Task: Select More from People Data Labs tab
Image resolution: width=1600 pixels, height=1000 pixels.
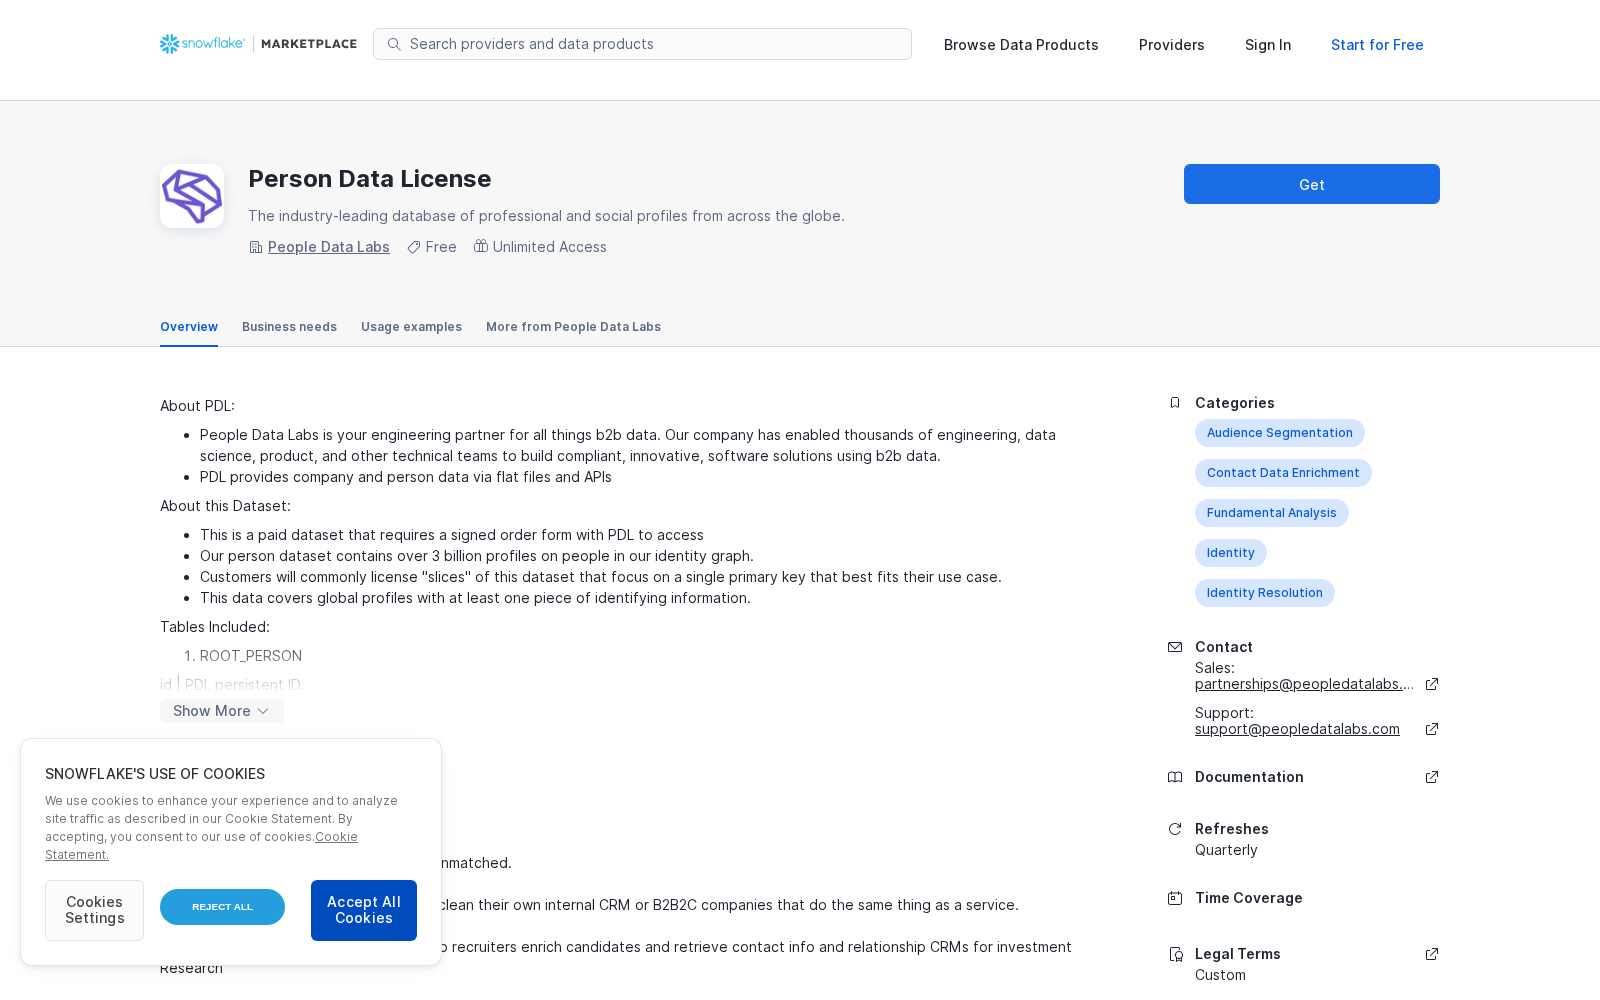Action: pyautogui.click(x=573, y=327)
